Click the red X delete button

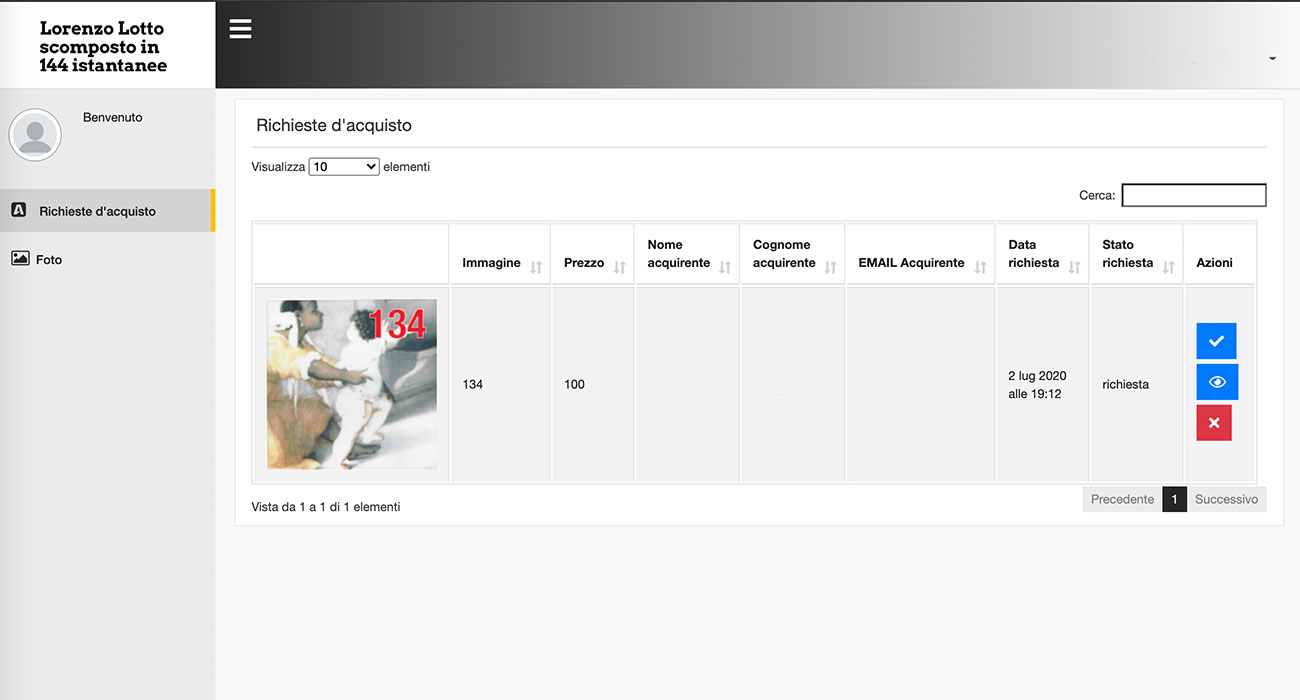1214,423
